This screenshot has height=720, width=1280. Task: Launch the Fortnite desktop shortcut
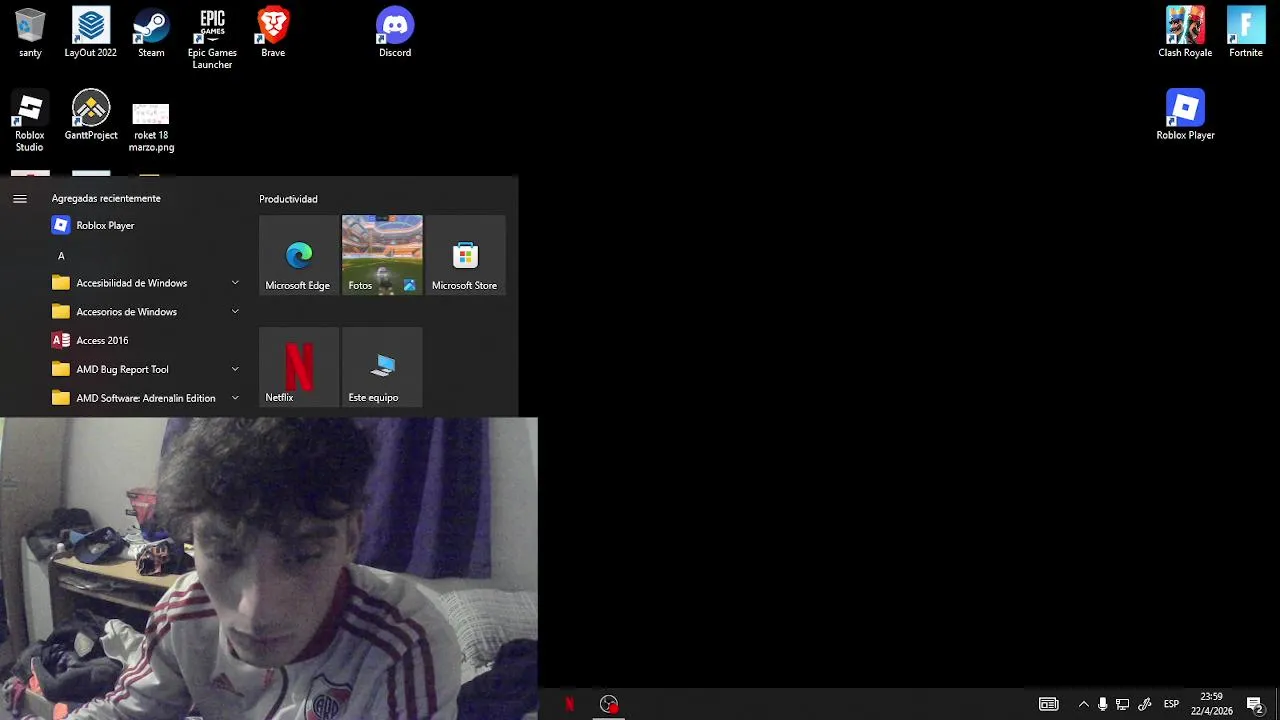(x=1246, y=33)
